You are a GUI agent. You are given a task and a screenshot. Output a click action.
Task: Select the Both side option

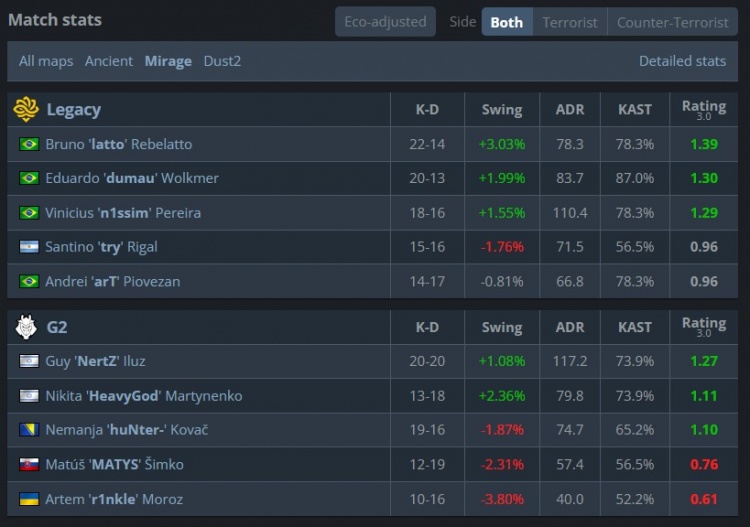(507, 22)
